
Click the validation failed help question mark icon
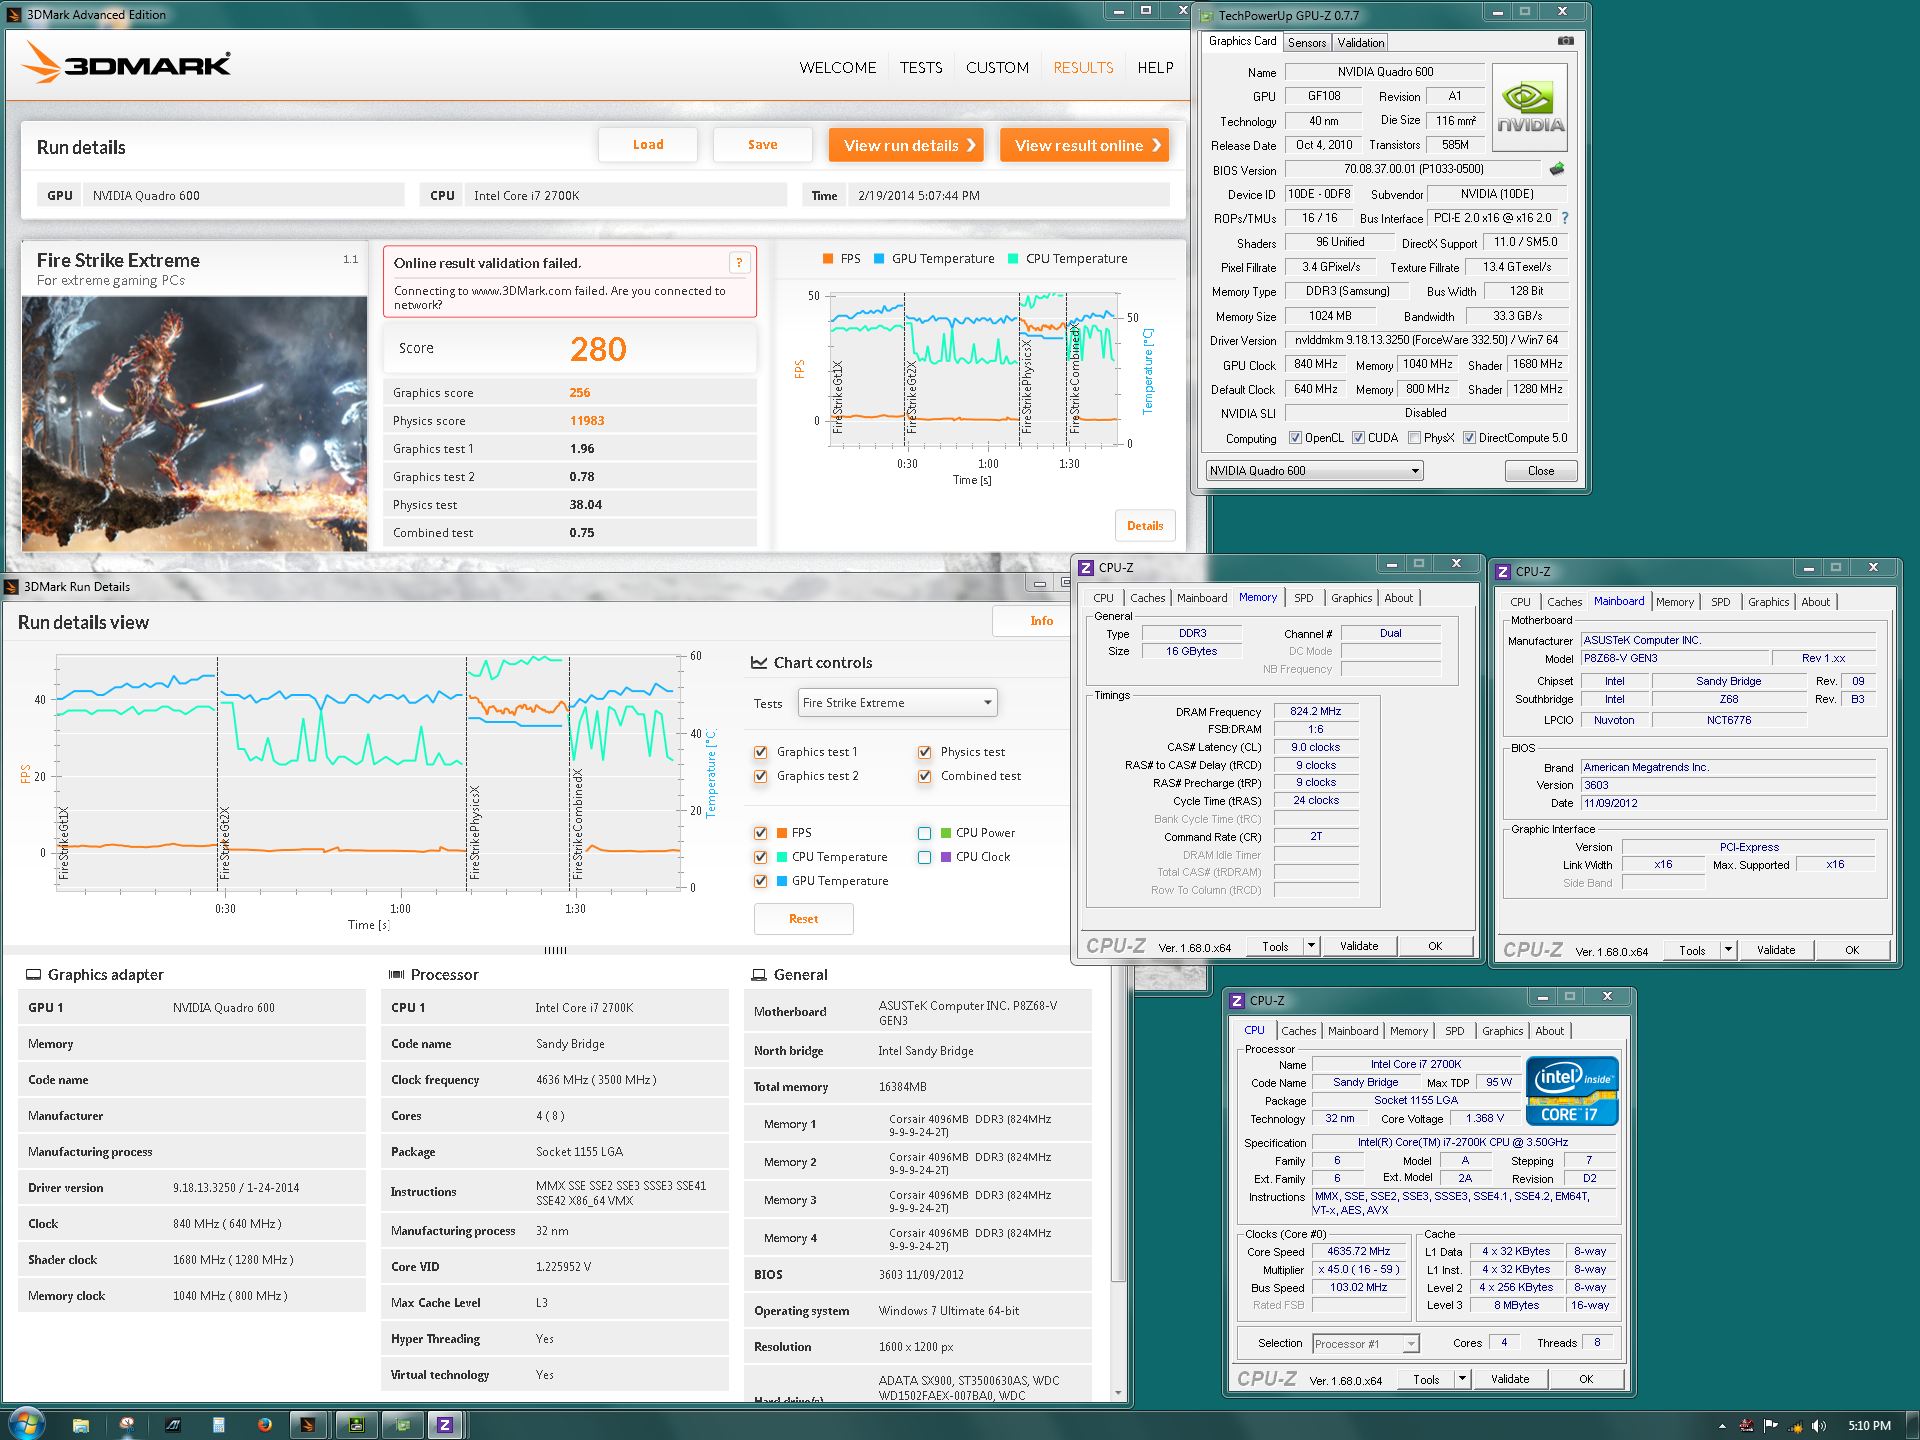coord(739,263)
